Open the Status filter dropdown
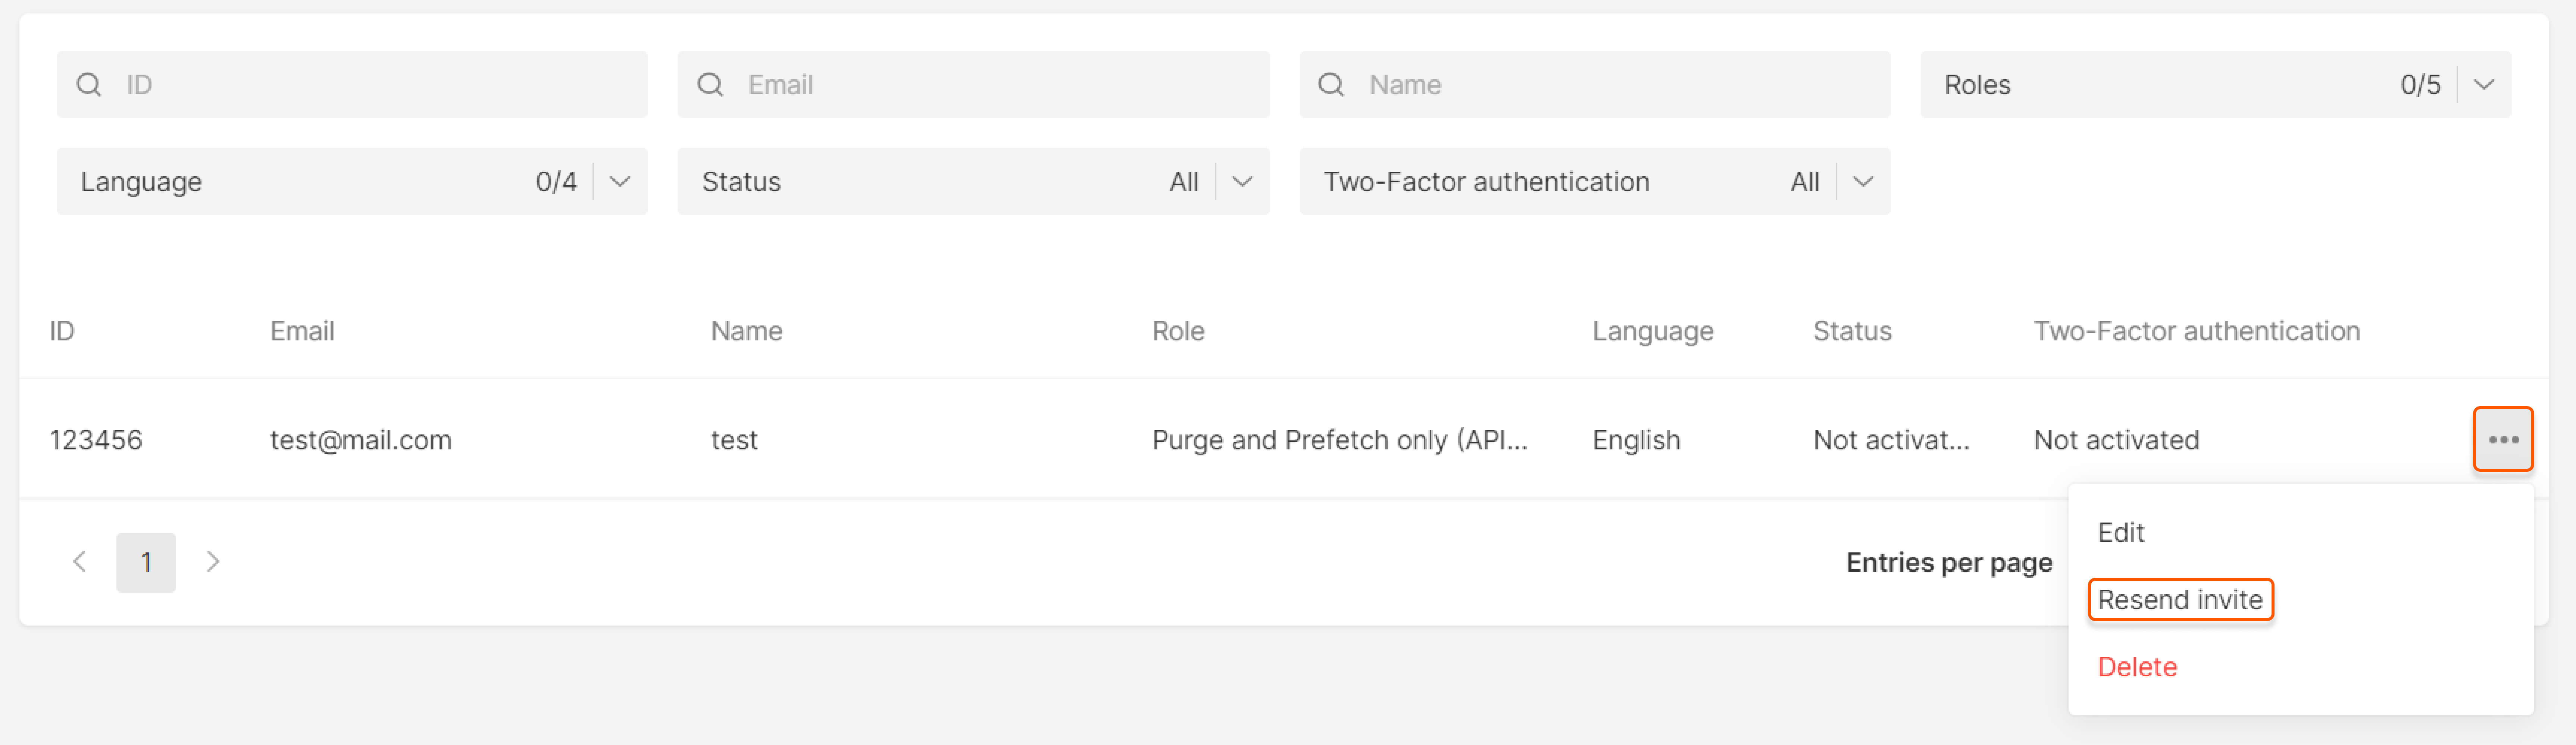Screen dimensions: 2576x745 [x=1243, y=181]
